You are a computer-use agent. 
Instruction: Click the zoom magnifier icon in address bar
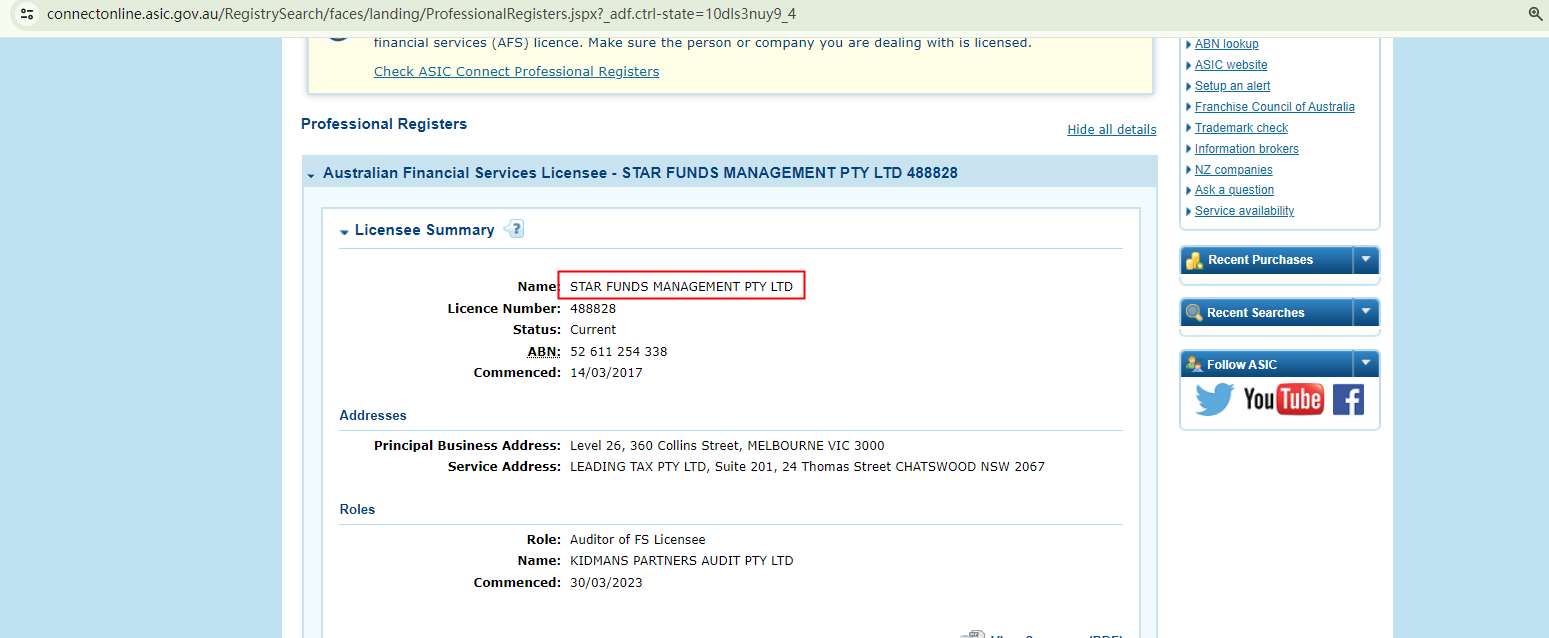[x=1536, y=14]
